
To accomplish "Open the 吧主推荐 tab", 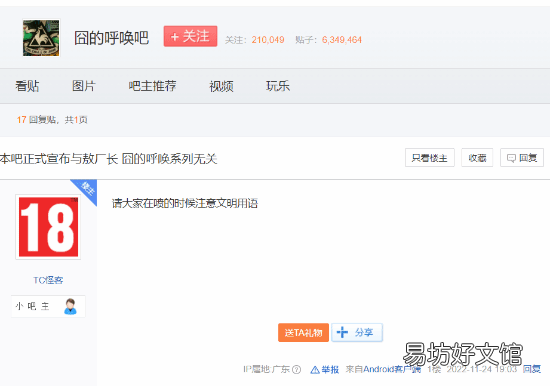I will (152, 86).
